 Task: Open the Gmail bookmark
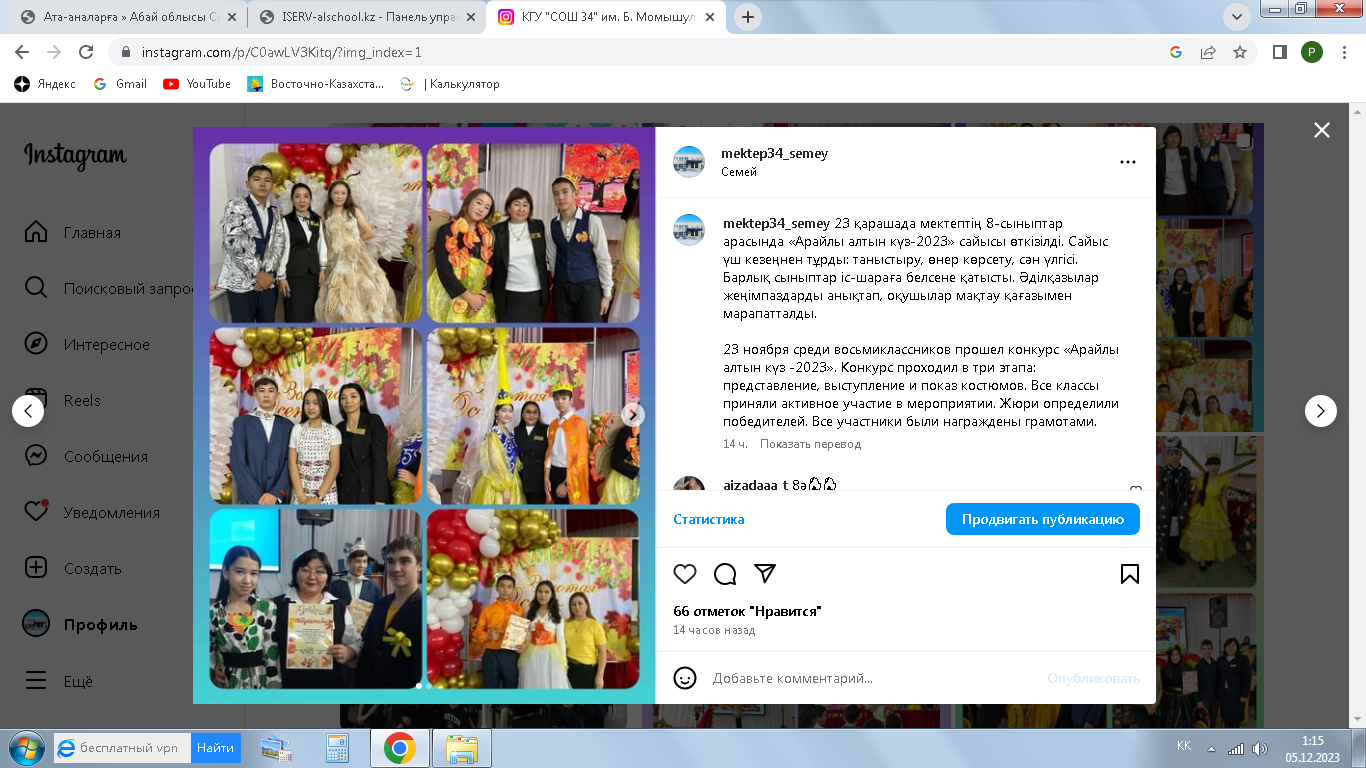tap(120, 84)
